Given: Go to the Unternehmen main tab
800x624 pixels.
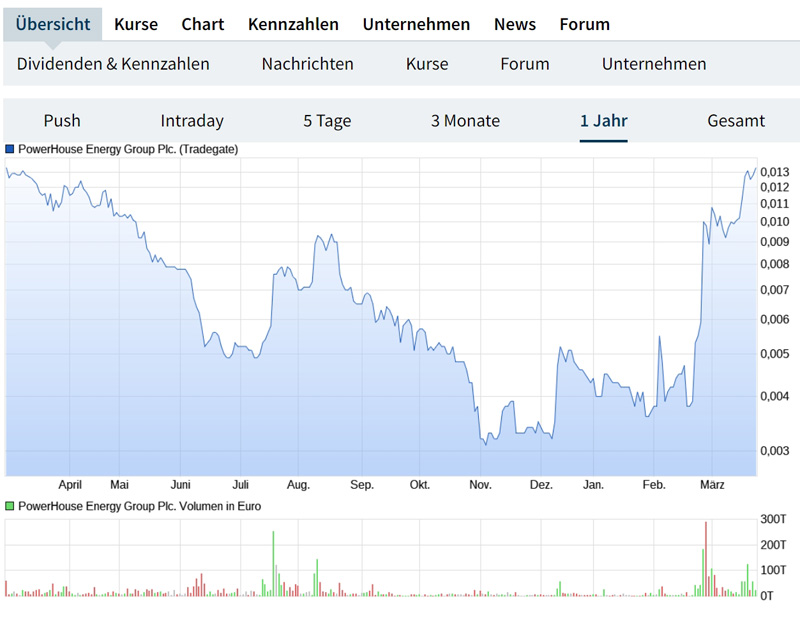Looking at the screenshot, I should coord(416,24).
